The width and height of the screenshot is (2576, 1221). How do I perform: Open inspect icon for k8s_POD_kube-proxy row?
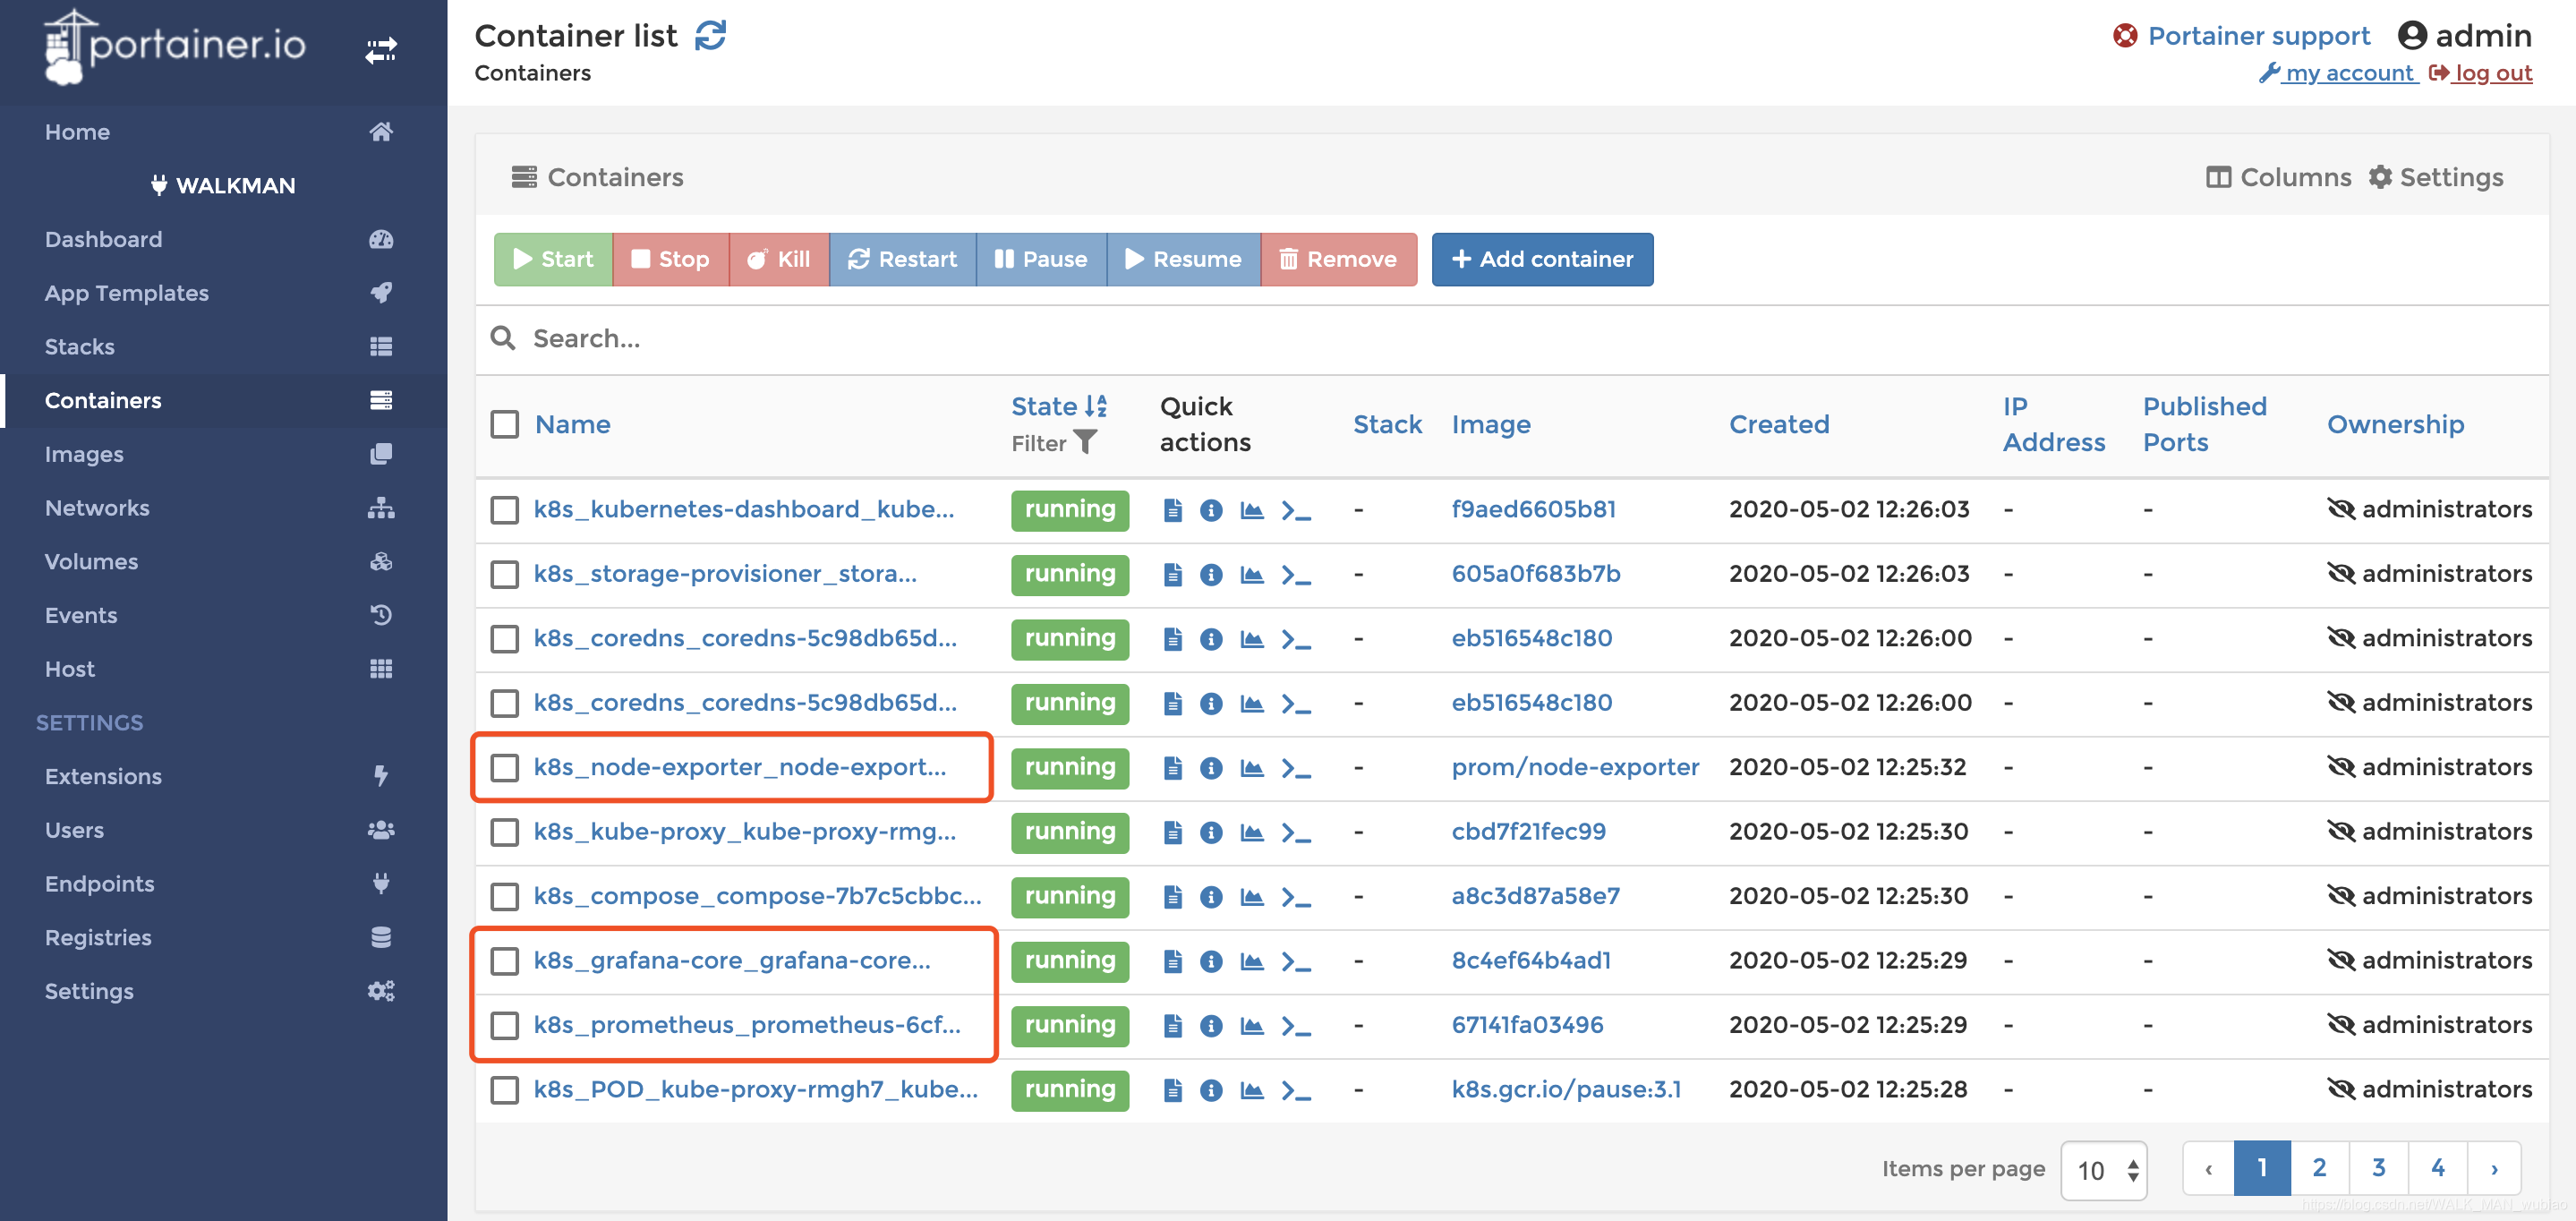tap(1211, 1089)
